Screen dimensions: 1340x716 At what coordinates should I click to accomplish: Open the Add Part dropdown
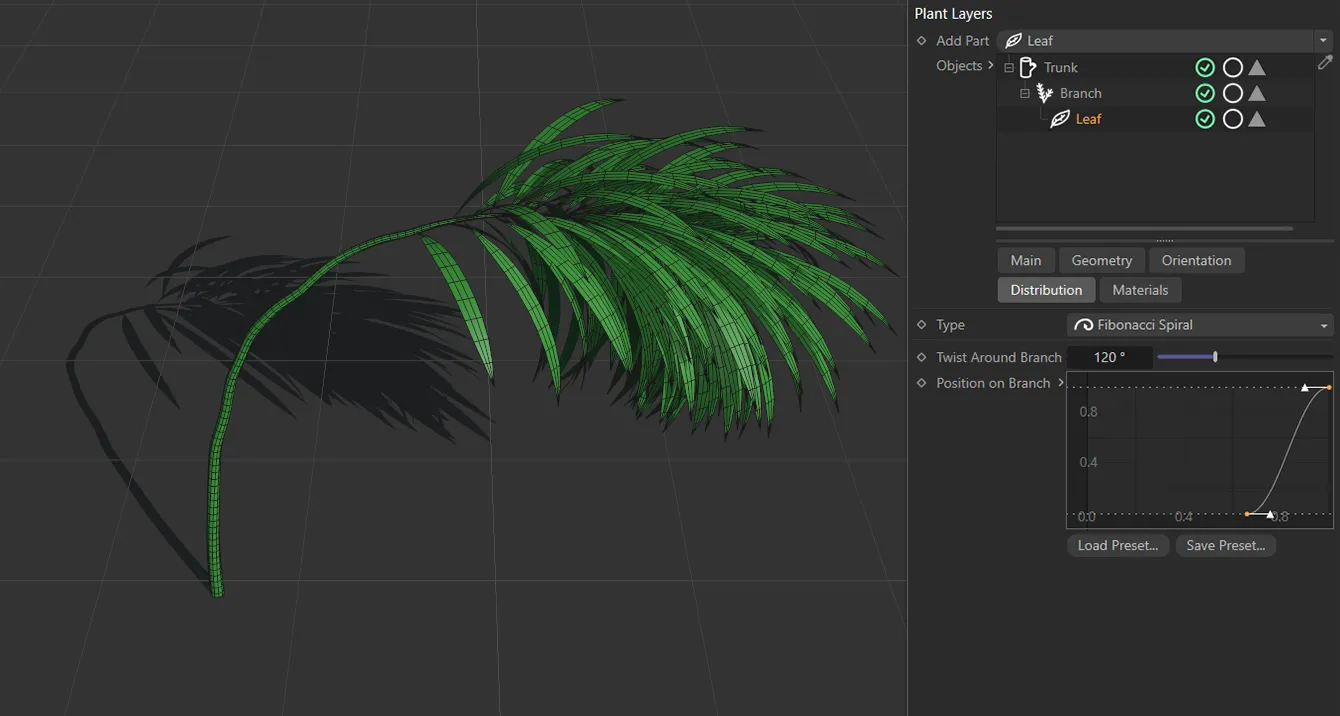pos(1323,40)
